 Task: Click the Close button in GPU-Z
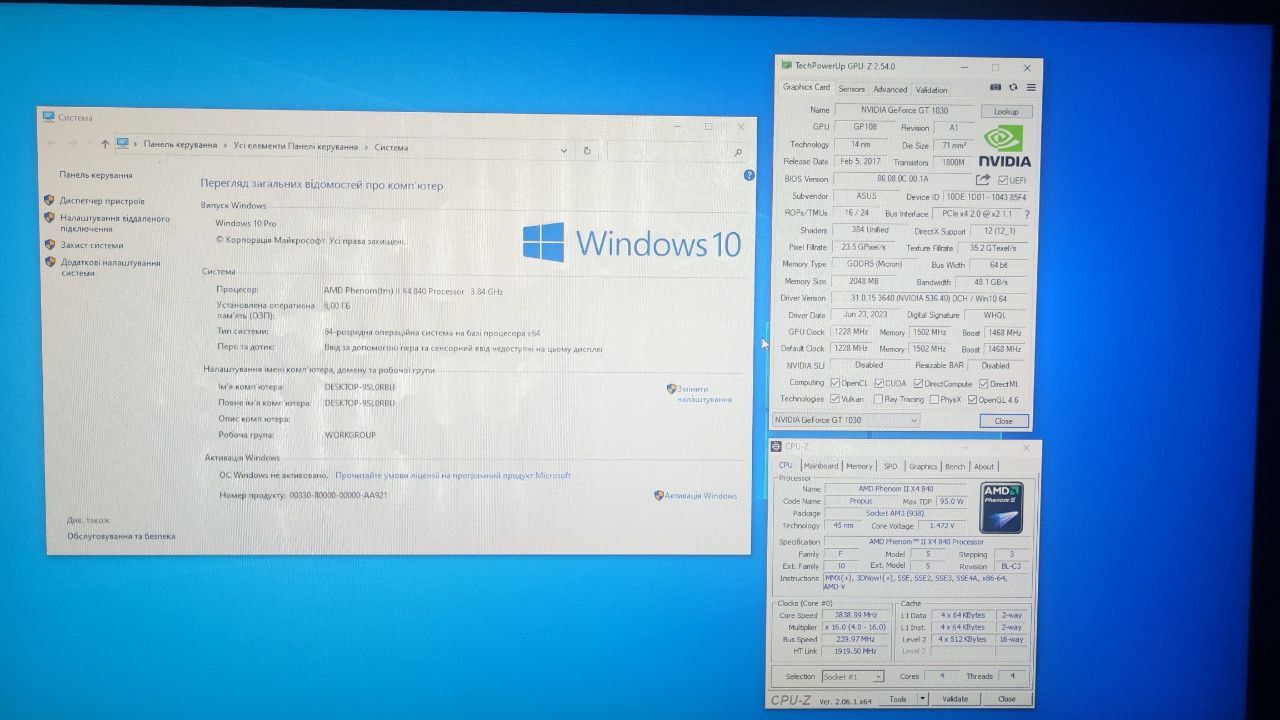click(1003, 421)
